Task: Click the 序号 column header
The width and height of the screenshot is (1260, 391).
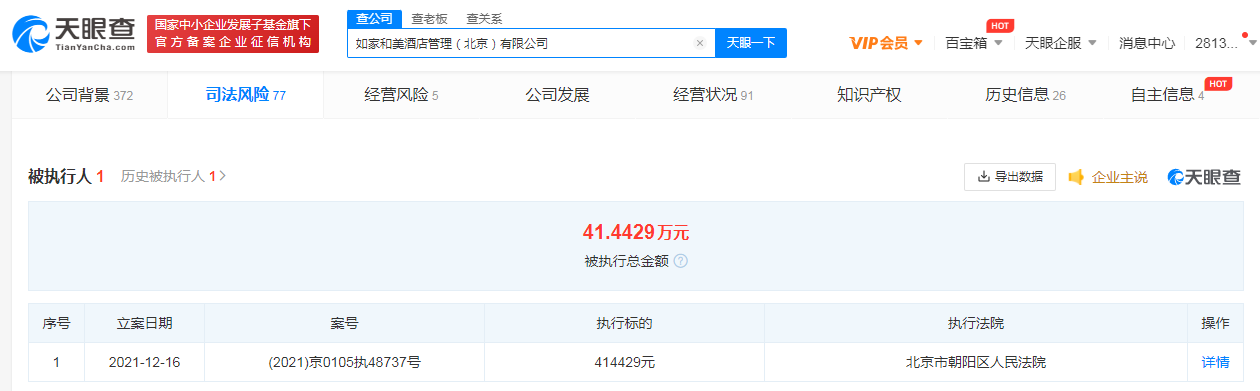Action: click(56, 323)
